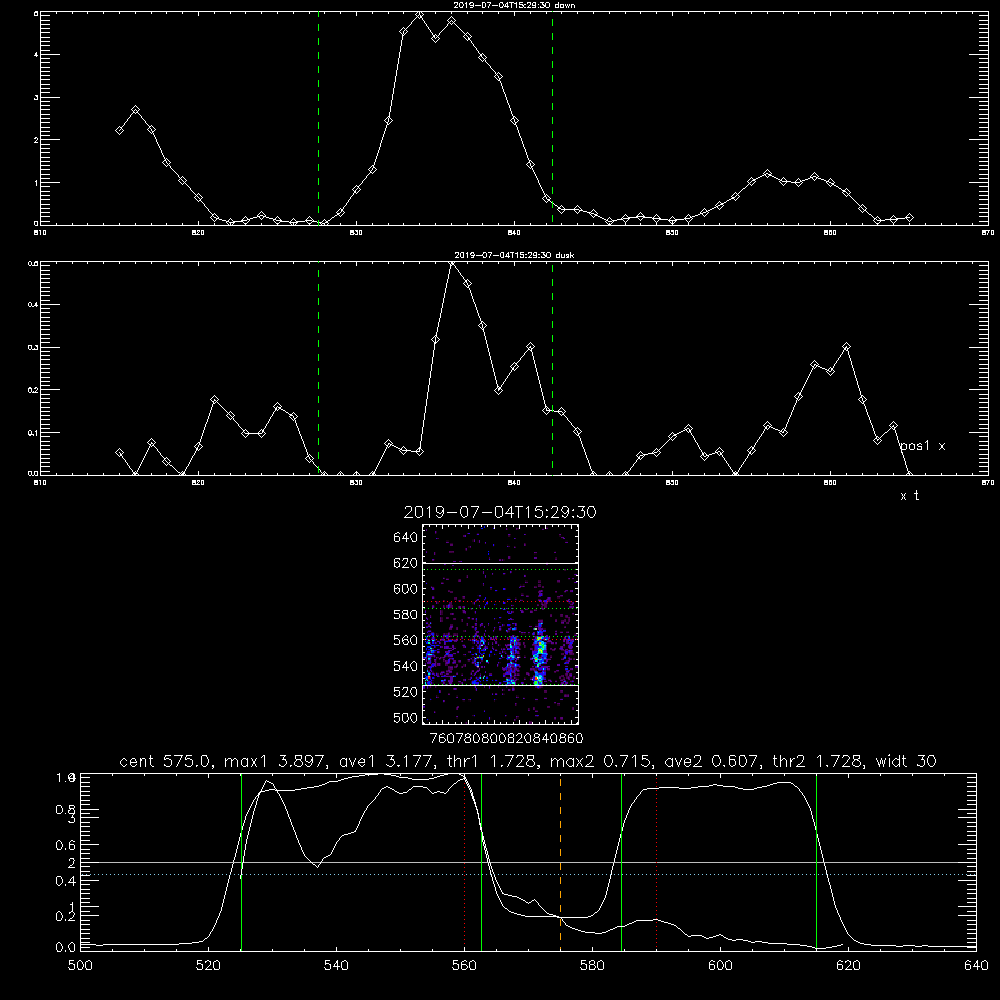
Task: Click the first diamond point of dawn curve
Action: 119,130
